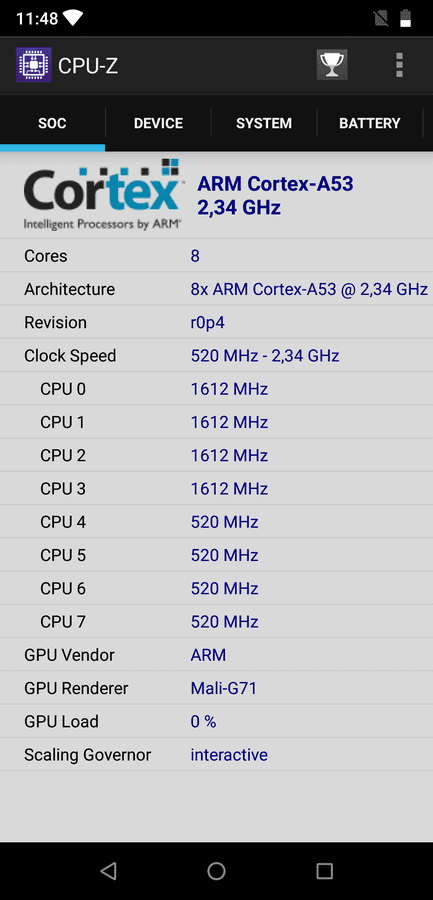This screenshot has height=900, width=433.
Task: Tap the recent apps square button
Action: tap(324, 871)
